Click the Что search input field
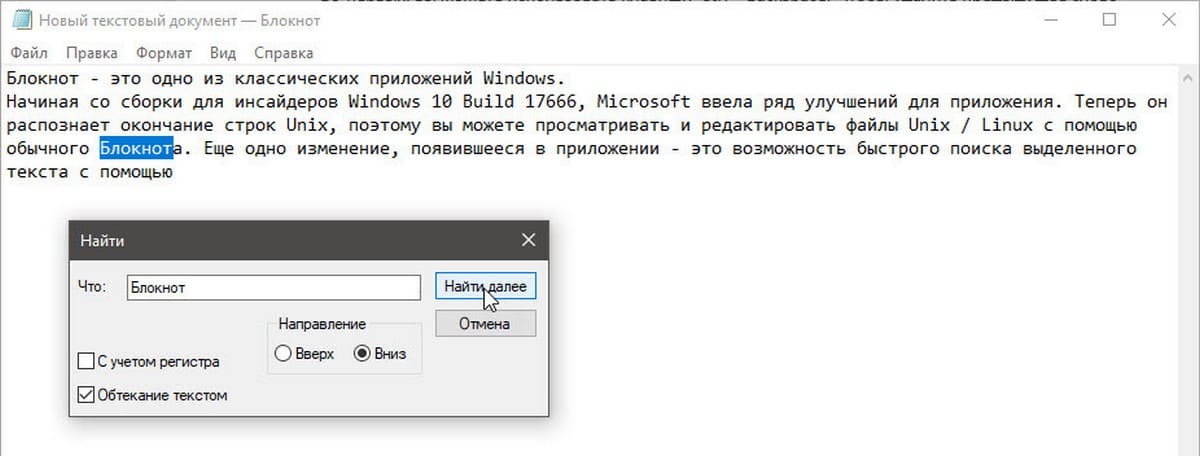Screen dimensions: 1200x456 pos(273,287)
